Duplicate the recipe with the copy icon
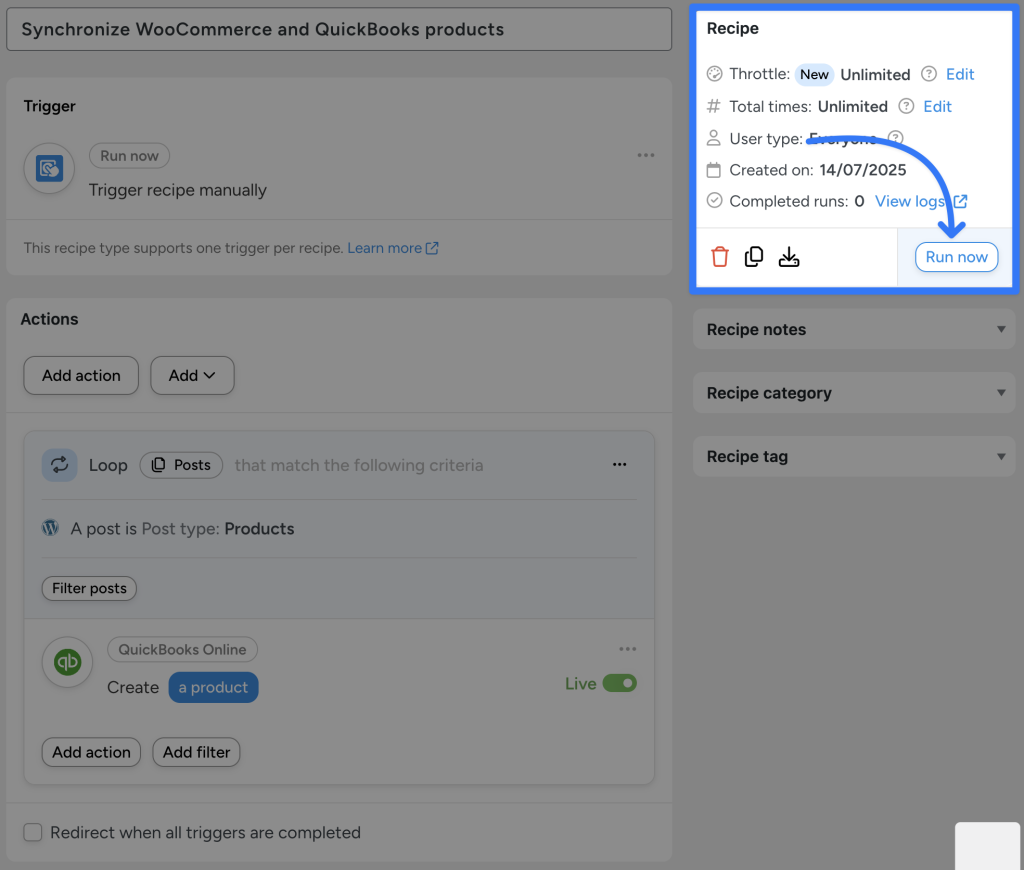 [754, 256]
